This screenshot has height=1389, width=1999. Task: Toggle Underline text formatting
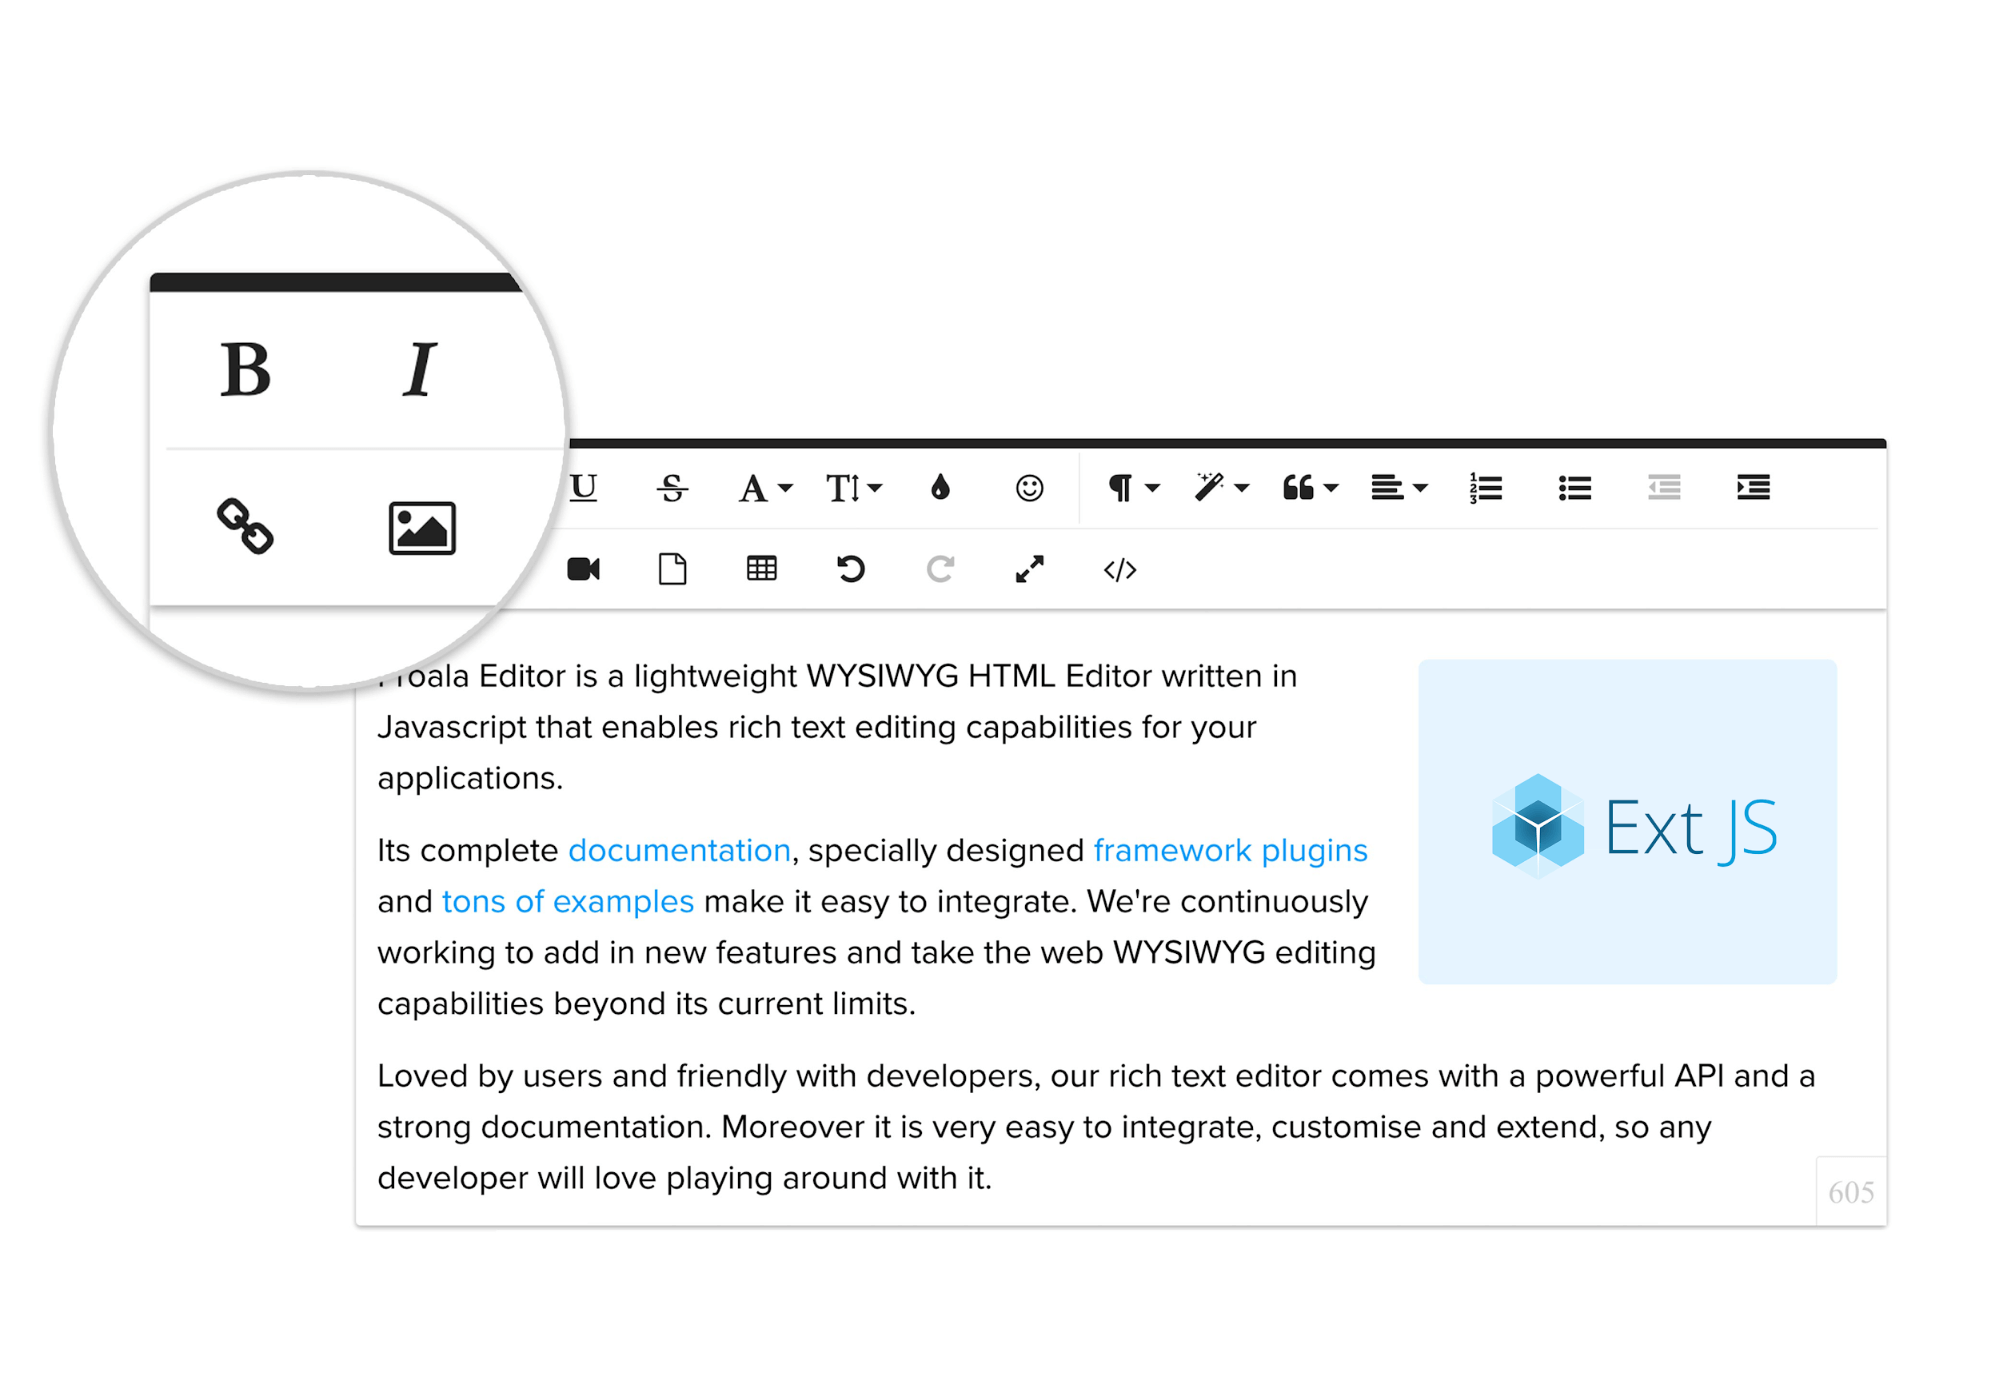583,488
